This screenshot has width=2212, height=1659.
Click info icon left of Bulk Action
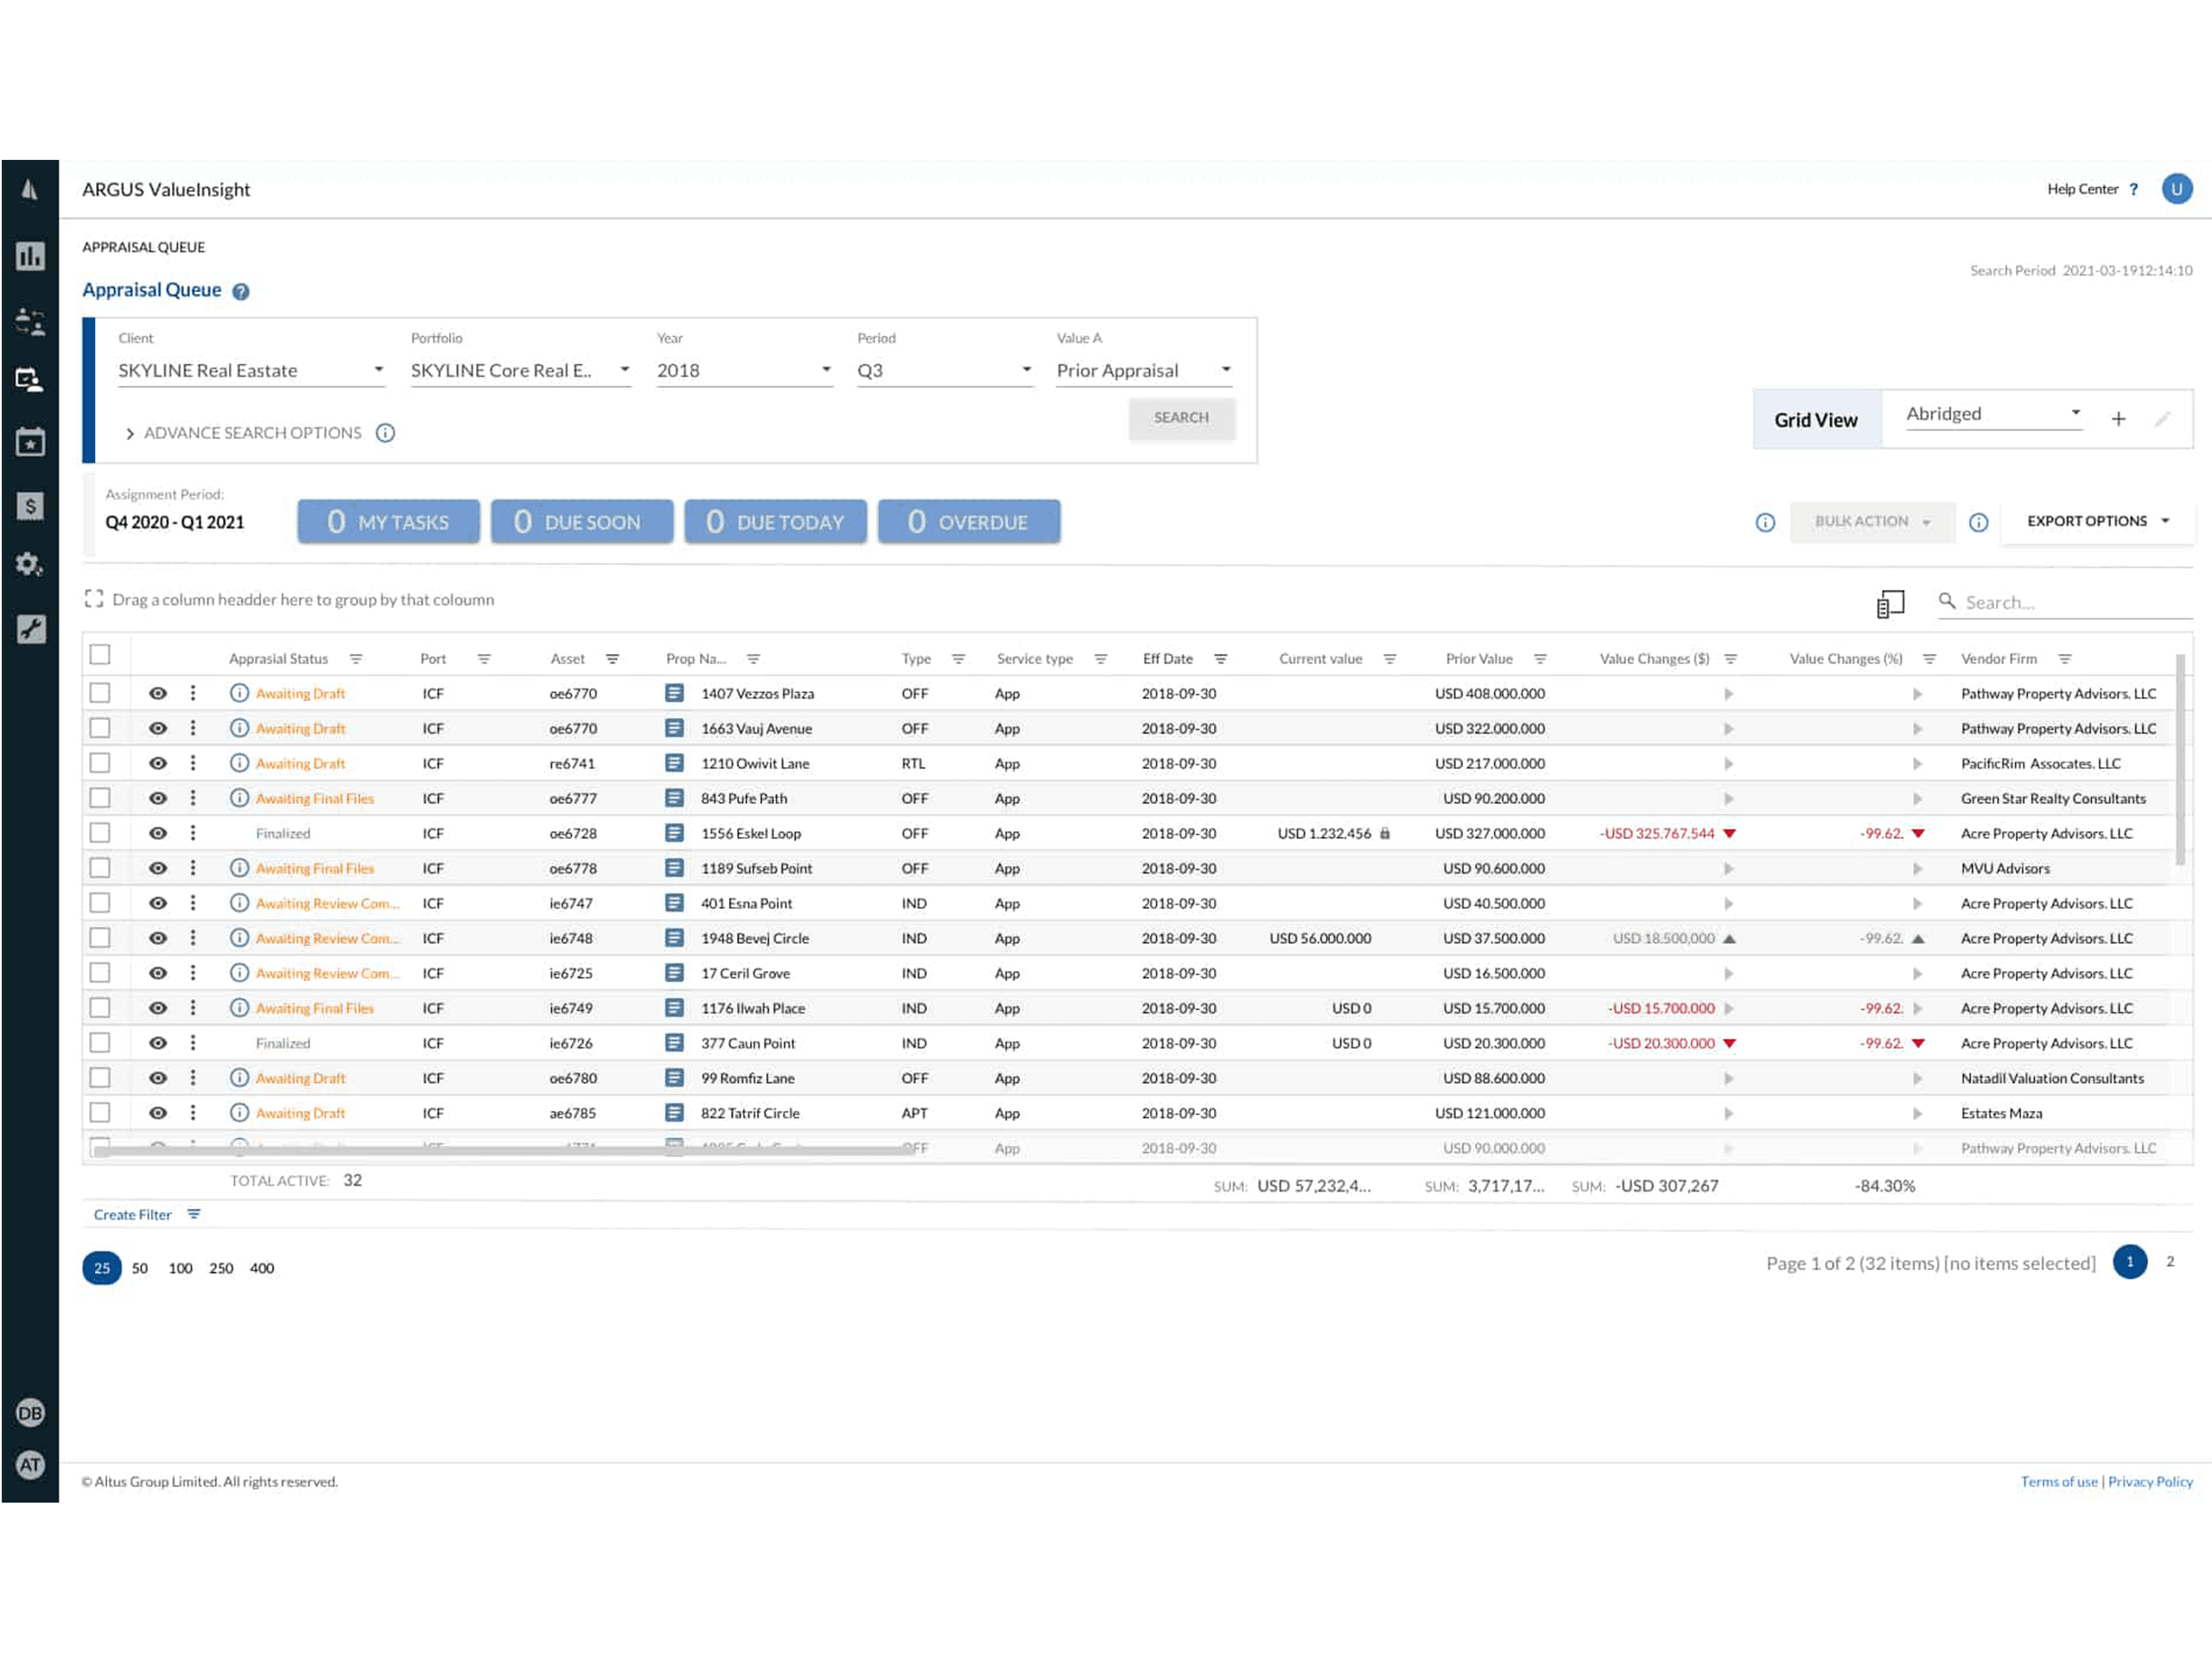(1765, 523)
